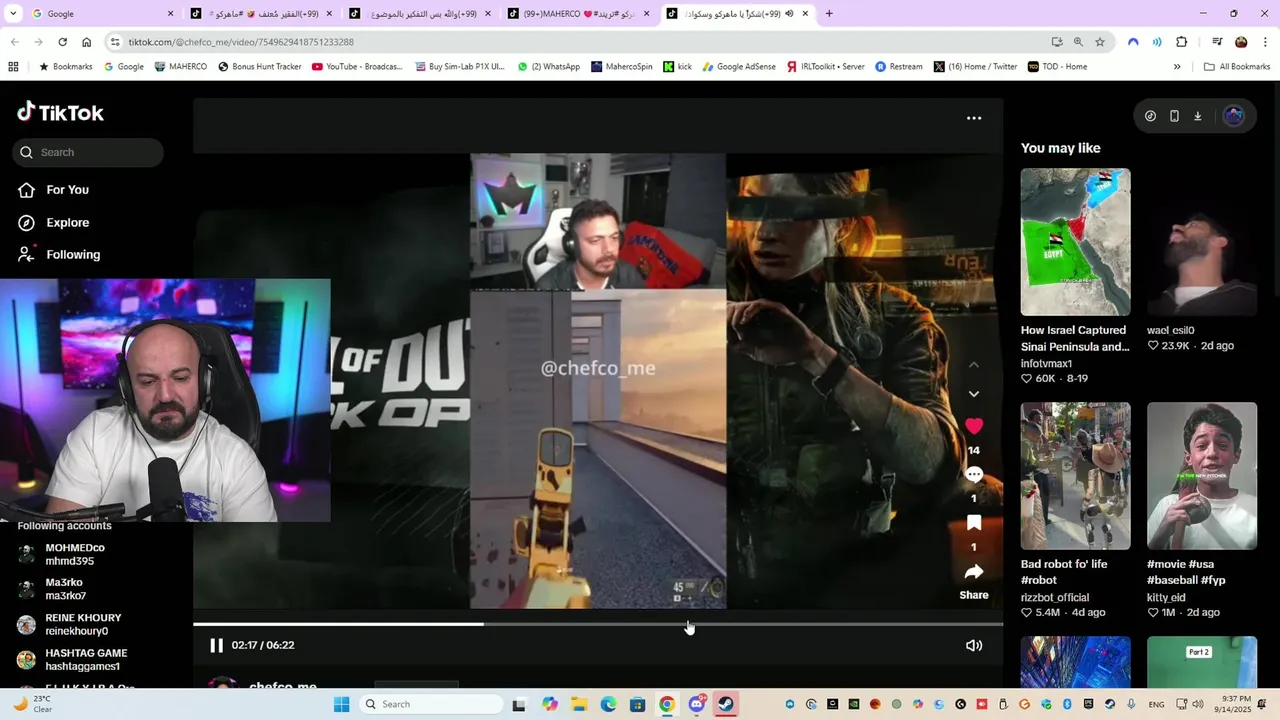Open the Windows Start menu

[341, 704]
